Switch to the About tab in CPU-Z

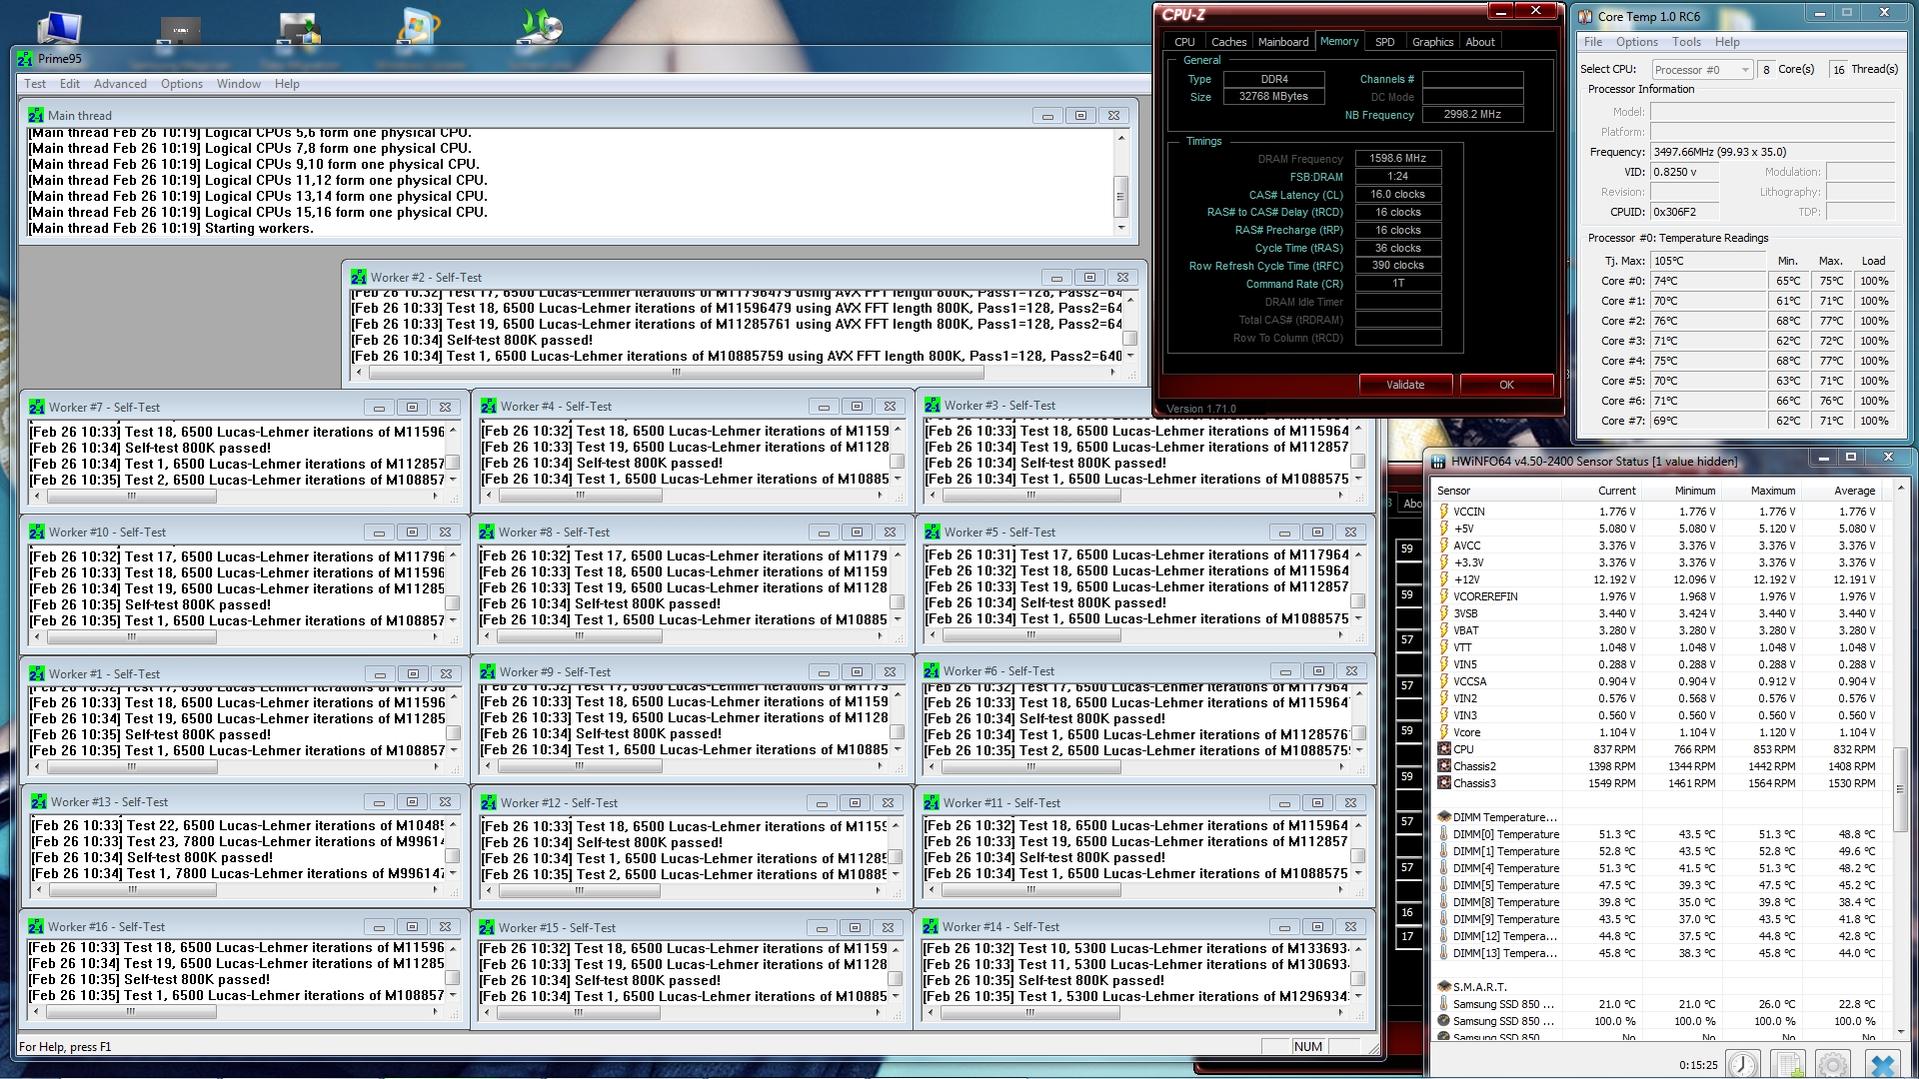click(x=1480, y=42)
